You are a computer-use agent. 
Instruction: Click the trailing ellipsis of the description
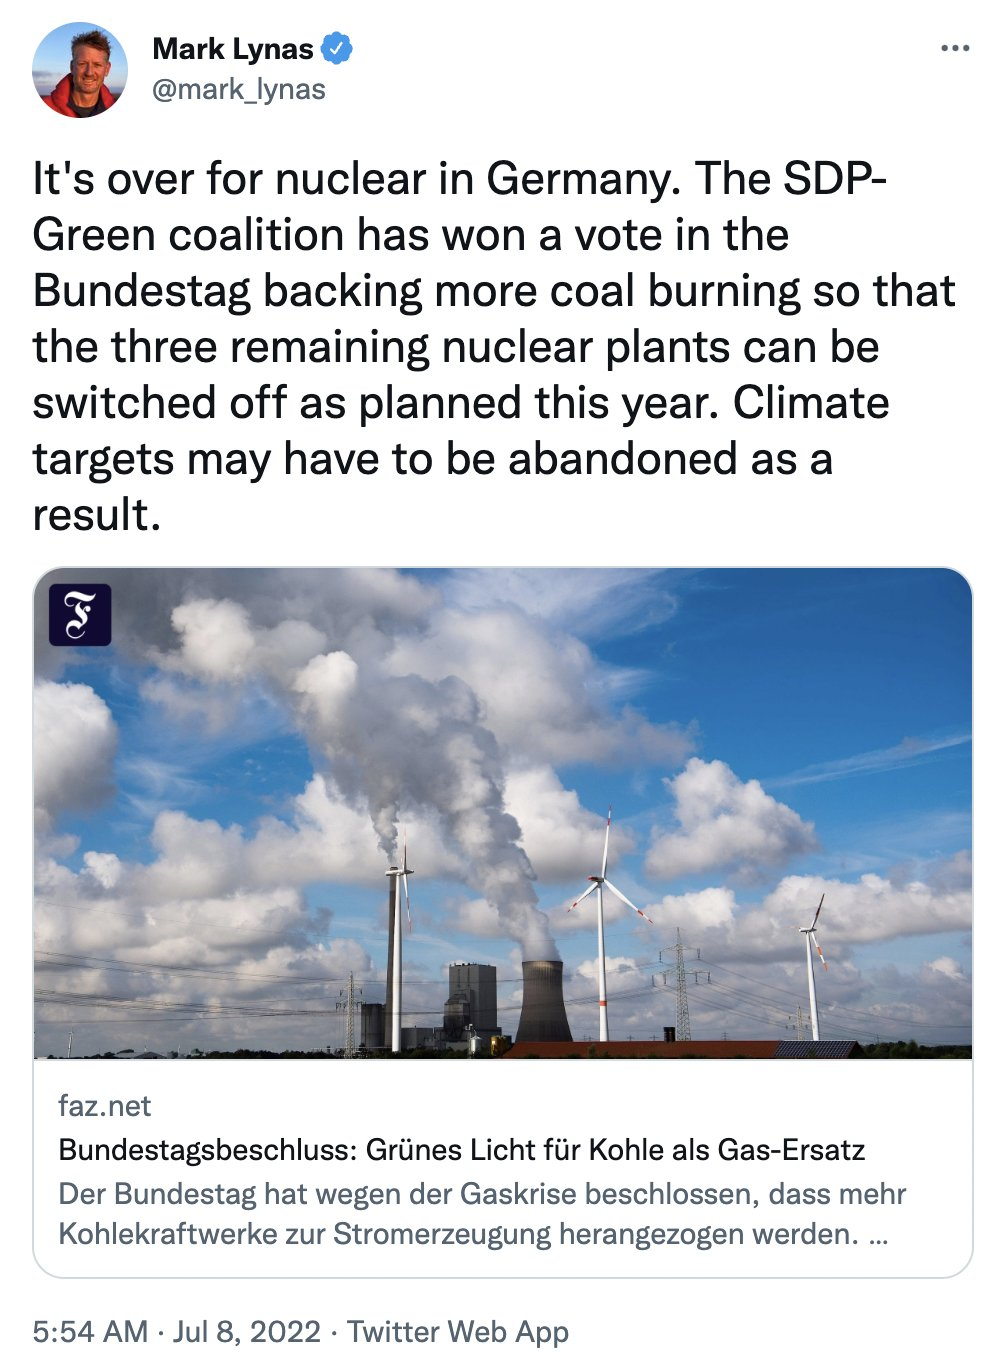click(x=878, y=1235)
